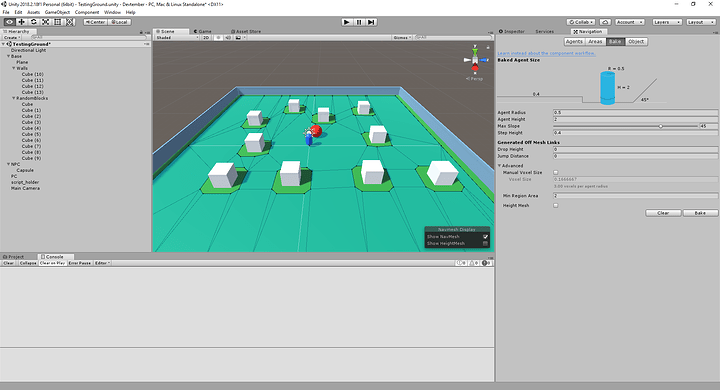
Task: Toggle handle rotation Local button
Action: click(x=120, y=22)
